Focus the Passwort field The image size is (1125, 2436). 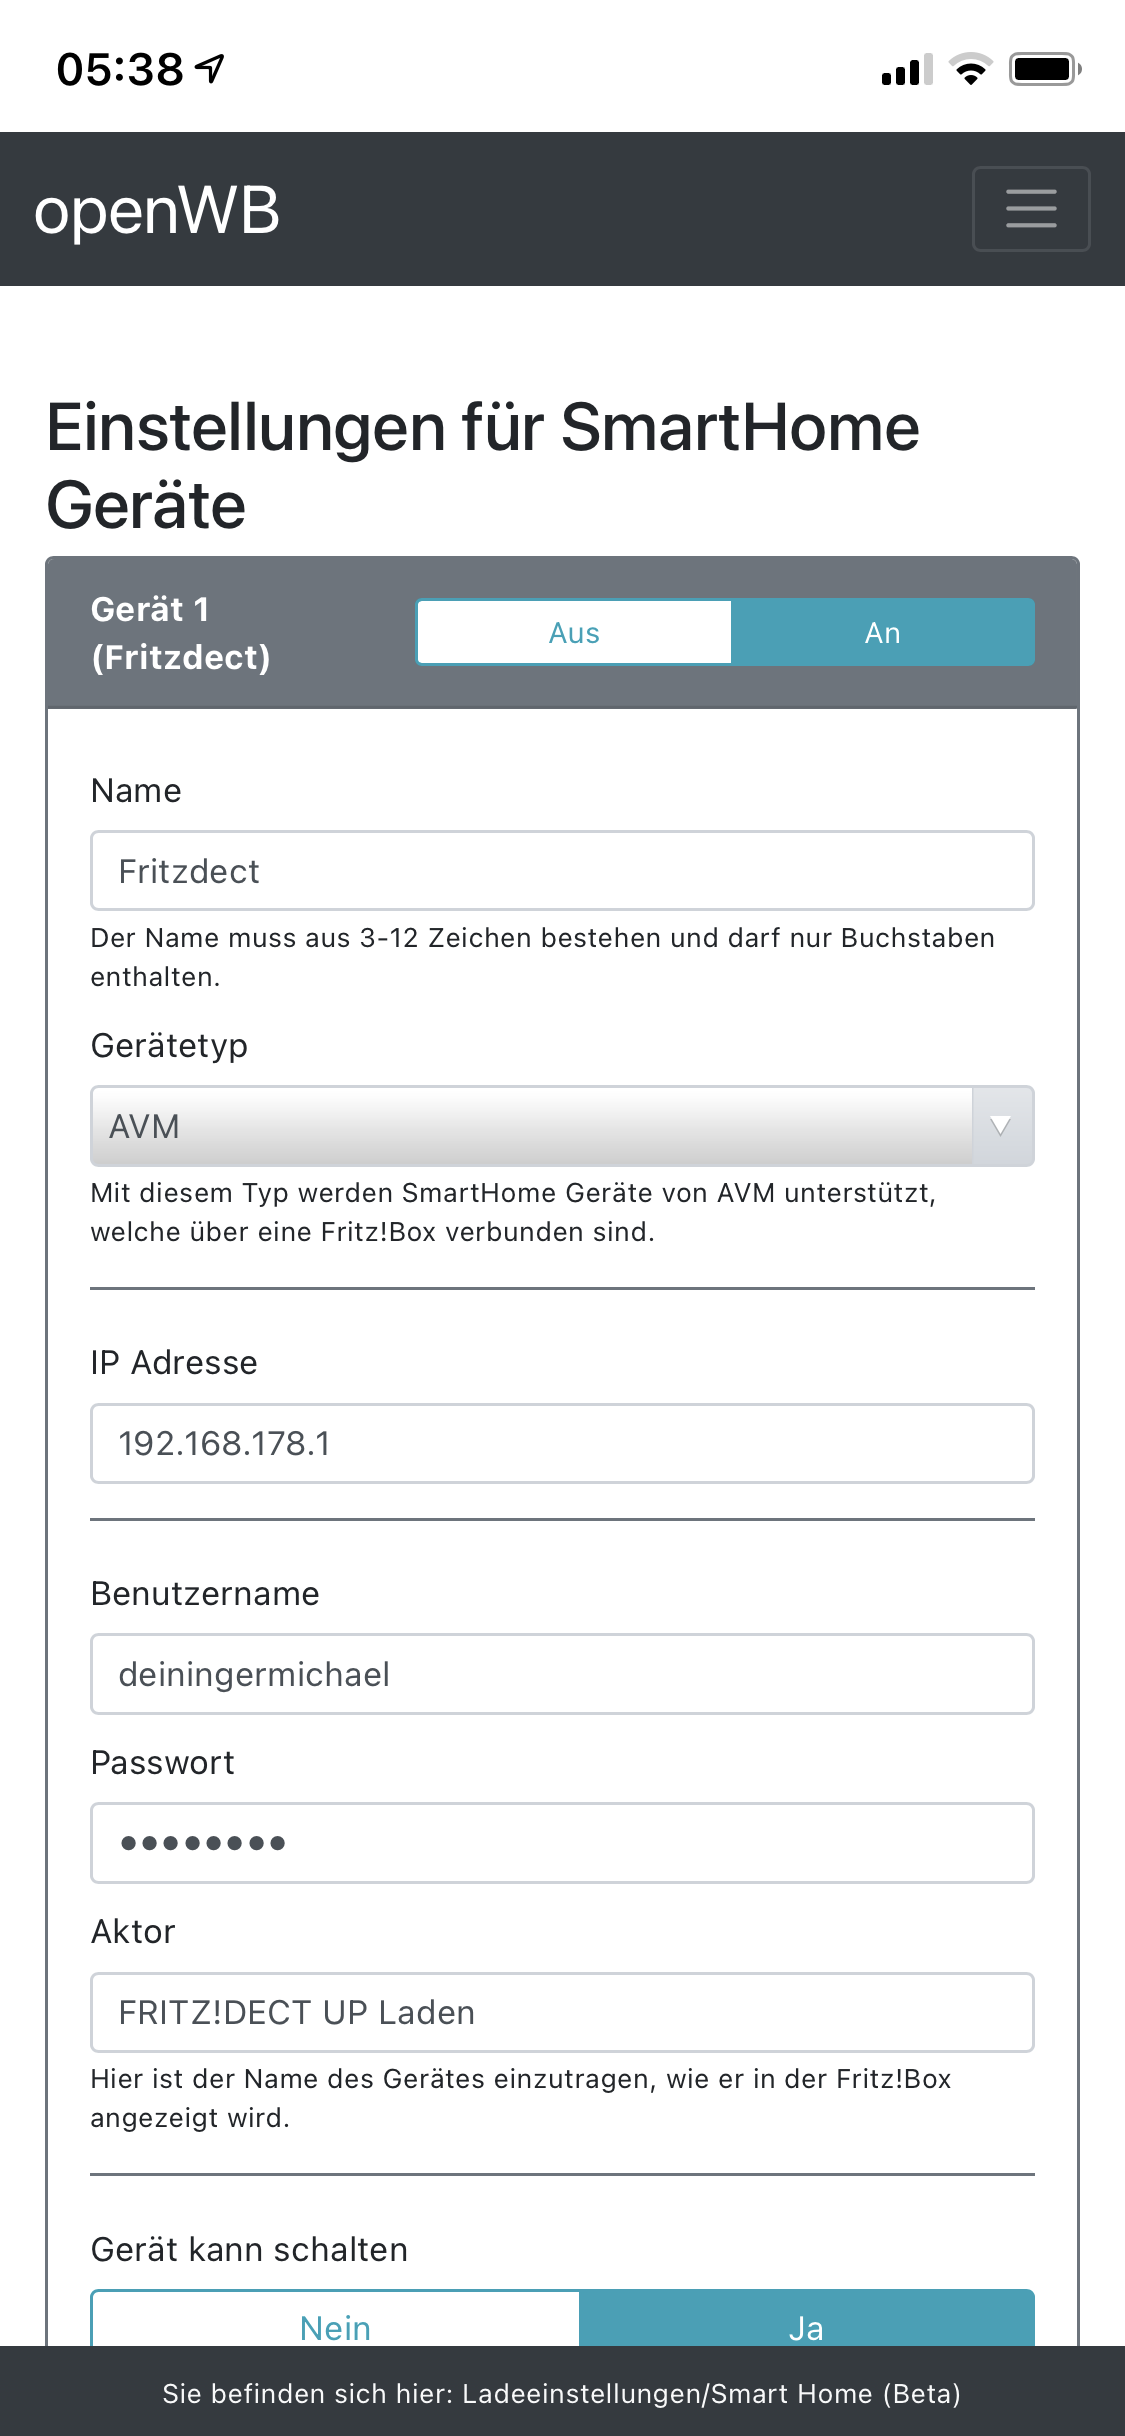tap(562, 1843)
